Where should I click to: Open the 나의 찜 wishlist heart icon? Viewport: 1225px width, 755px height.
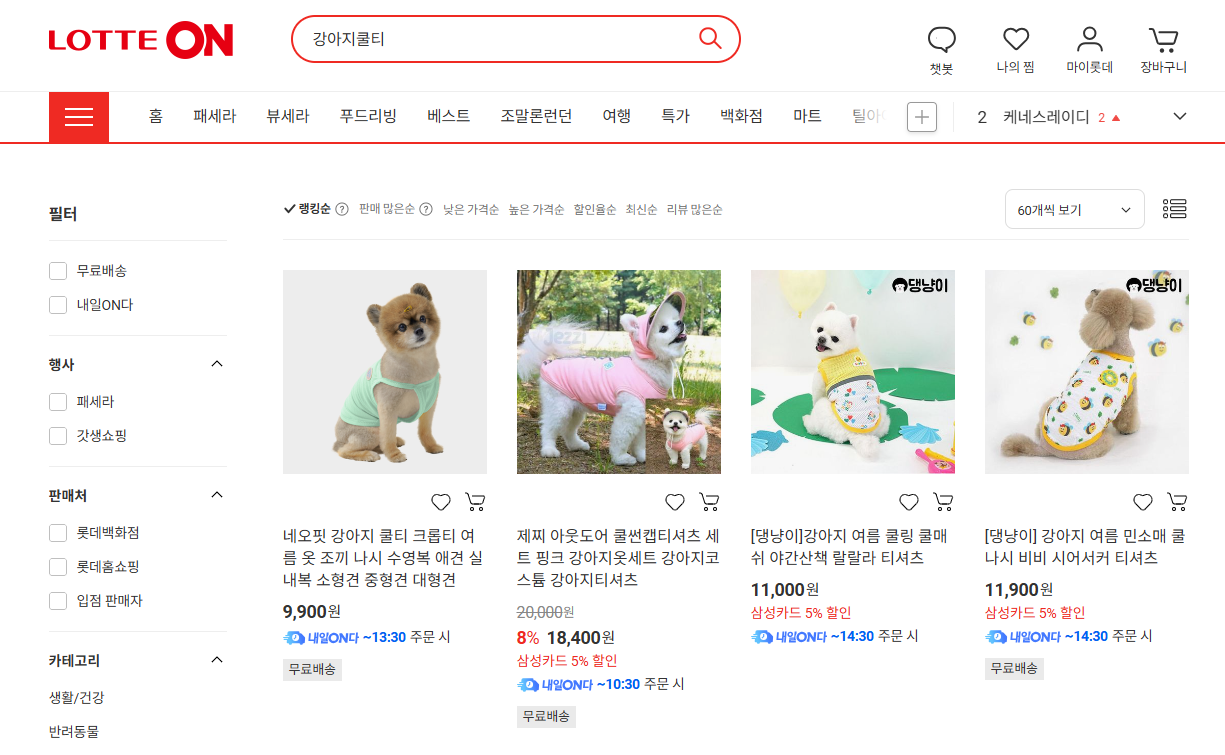[x=1015, y=40]
